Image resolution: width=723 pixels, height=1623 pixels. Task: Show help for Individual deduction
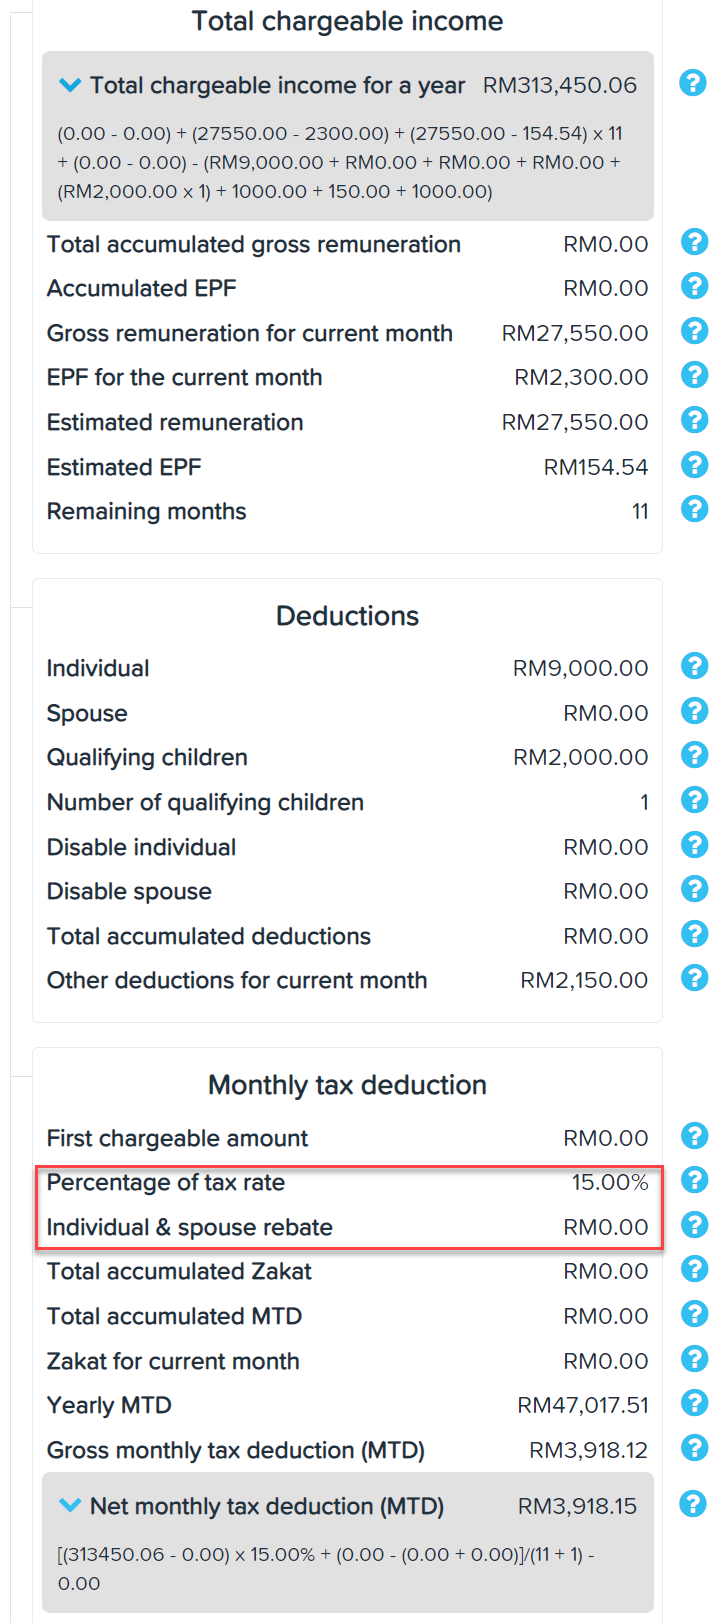[694, 666]
